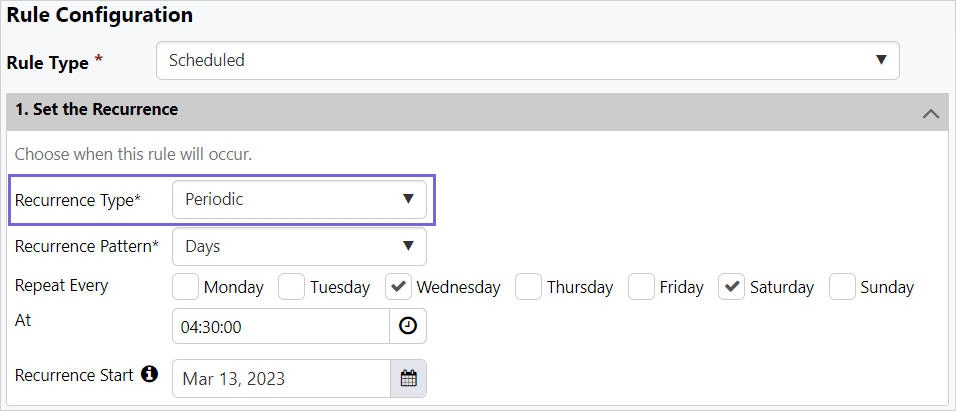This screenshot has width=956, height=411.
Task: Uncheck the Wednesday checkbox
Action: pos(398,287)
